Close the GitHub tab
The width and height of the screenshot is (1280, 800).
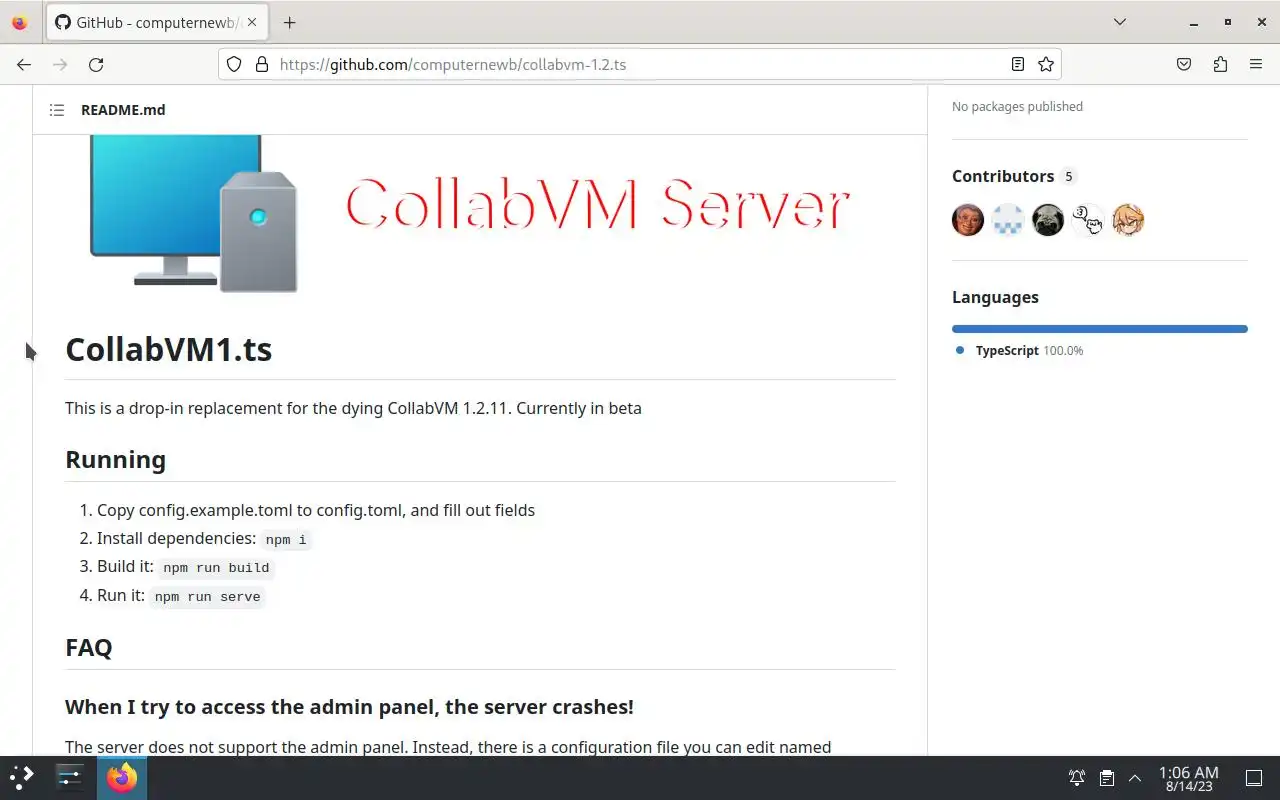tap(251, 22)
